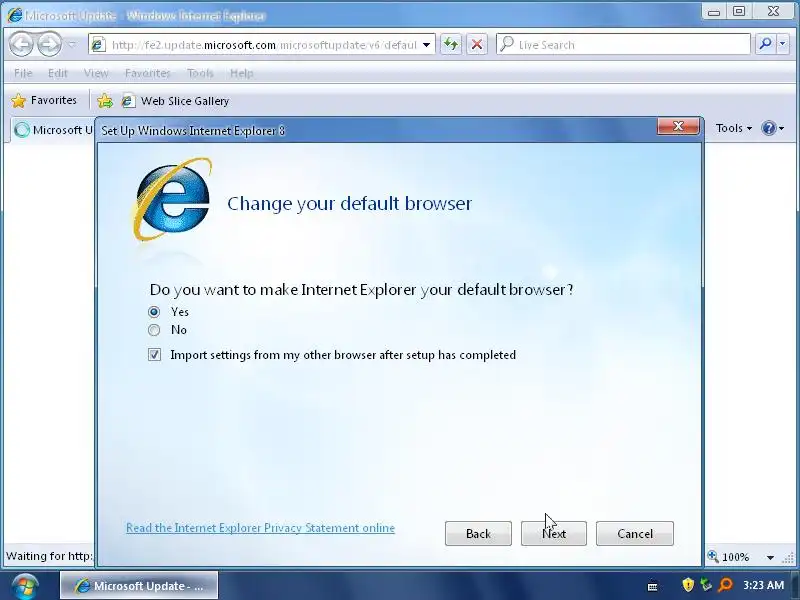Viewport: 800px width, 600px height.
Task: Click the browser Back arrow icon
Action: tap(21, 44)
